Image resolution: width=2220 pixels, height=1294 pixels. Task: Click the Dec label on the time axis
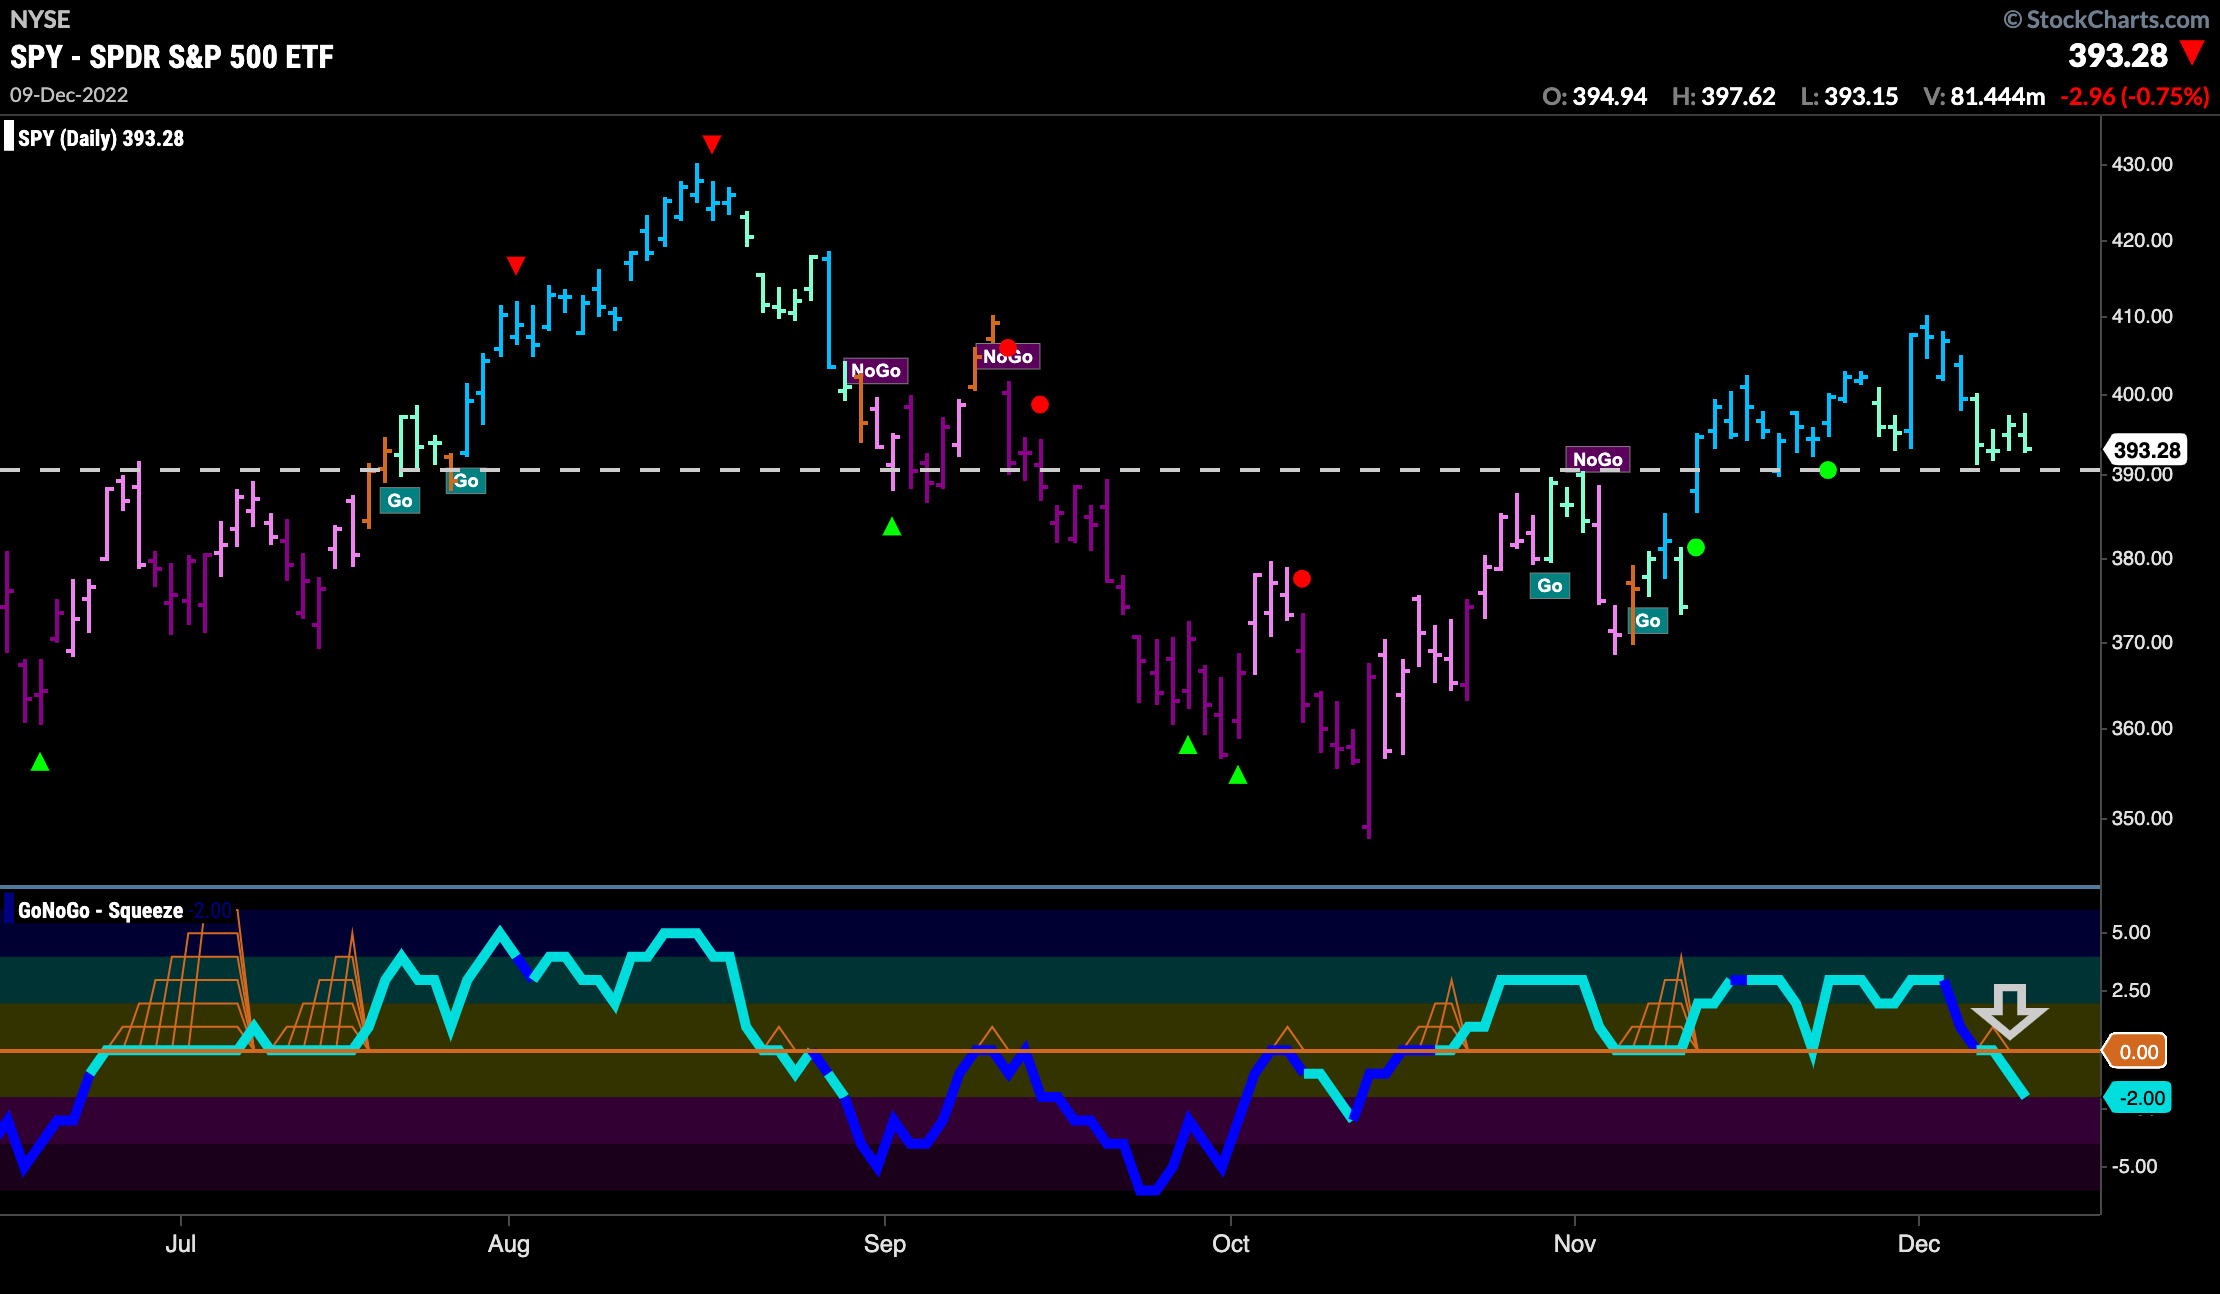[1919, 1243]
